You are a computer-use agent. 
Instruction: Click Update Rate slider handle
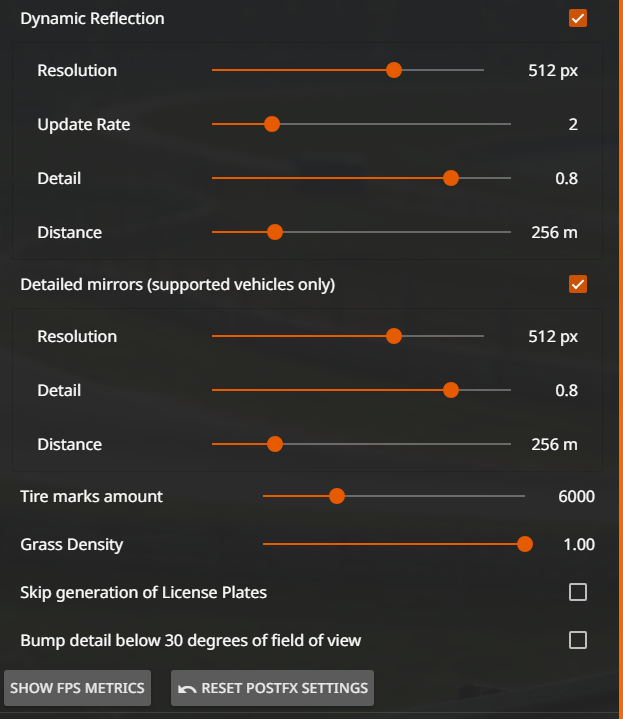click(272, 124)
